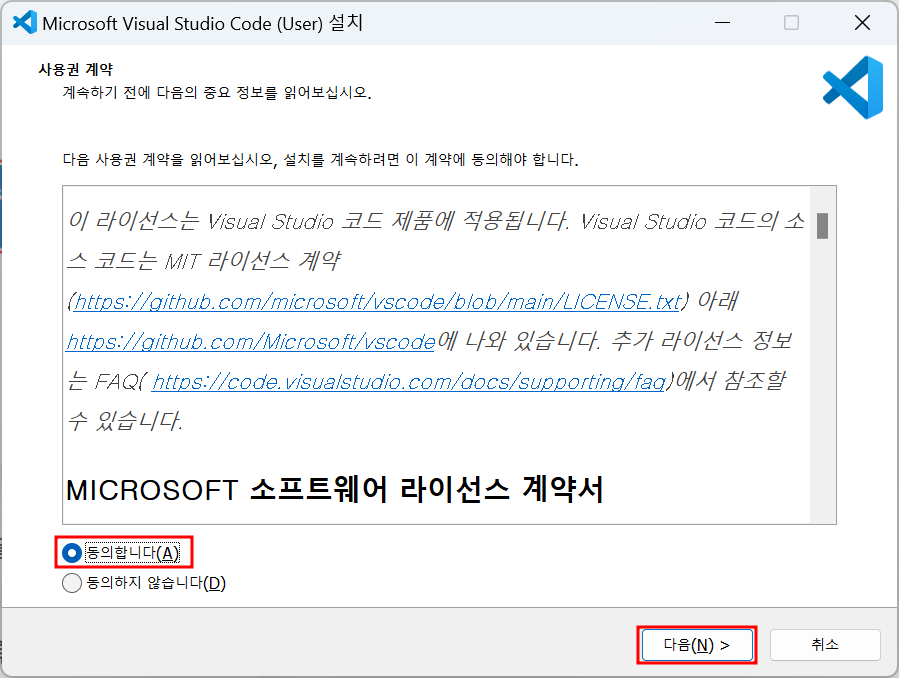Click the VS Code icon in title bar
The image size is (899, 678).
25,23
